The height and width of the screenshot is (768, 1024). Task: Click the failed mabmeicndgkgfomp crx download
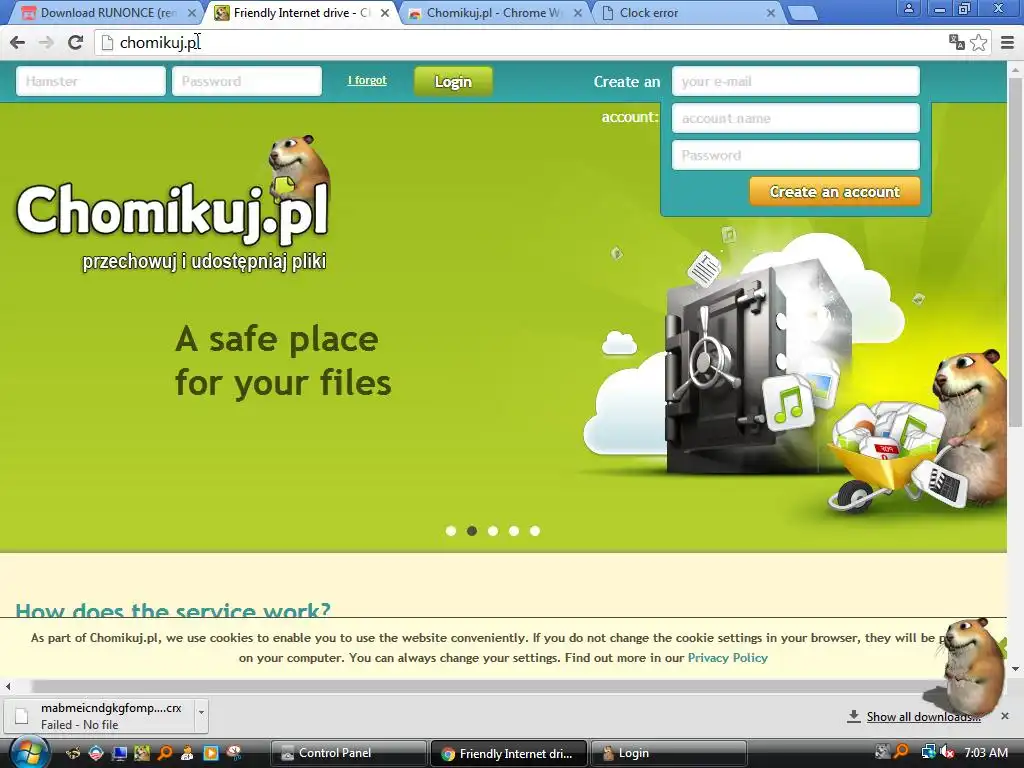[x=106, y=716]
